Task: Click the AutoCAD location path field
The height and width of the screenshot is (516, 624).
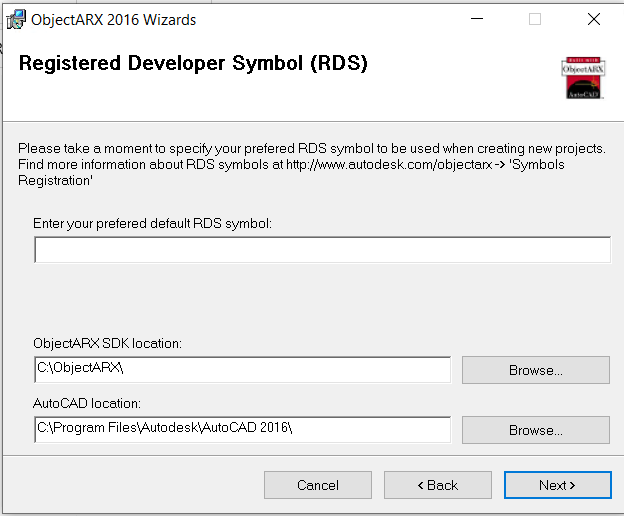Action: pyautogui.click(x=242, y=430)
